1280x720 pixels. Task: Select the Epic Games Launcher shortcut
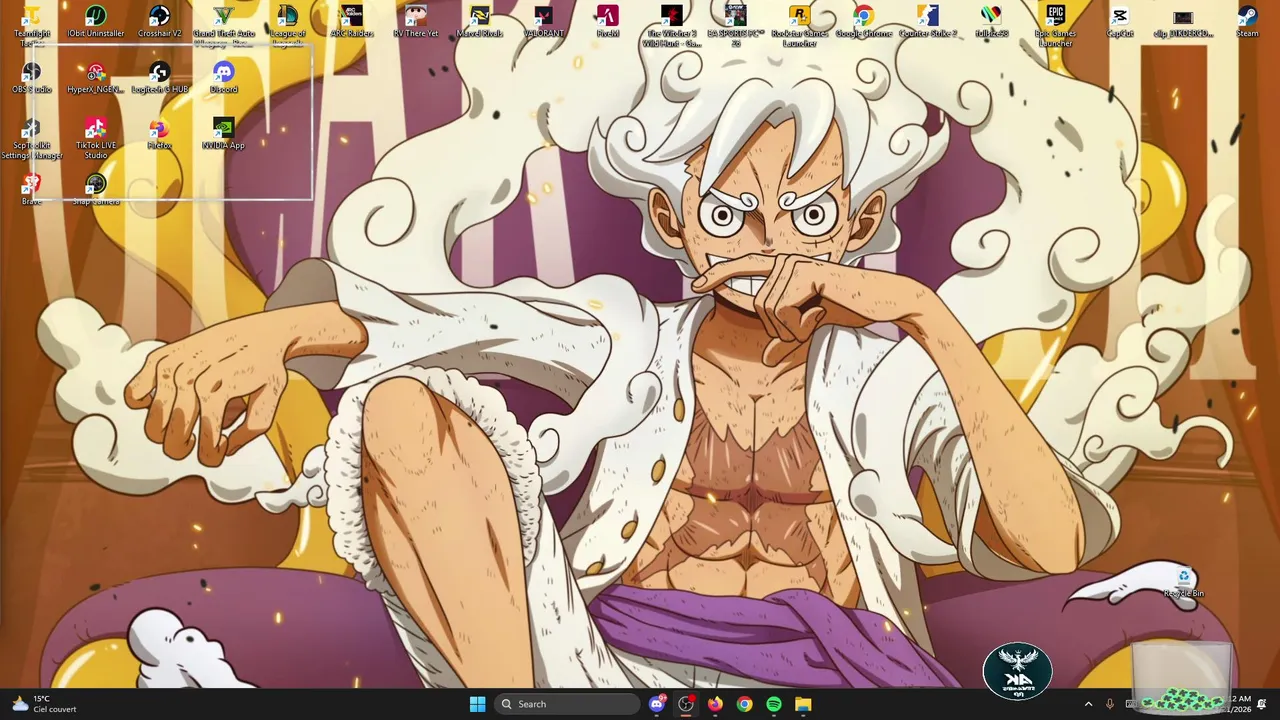point(1056,25)
